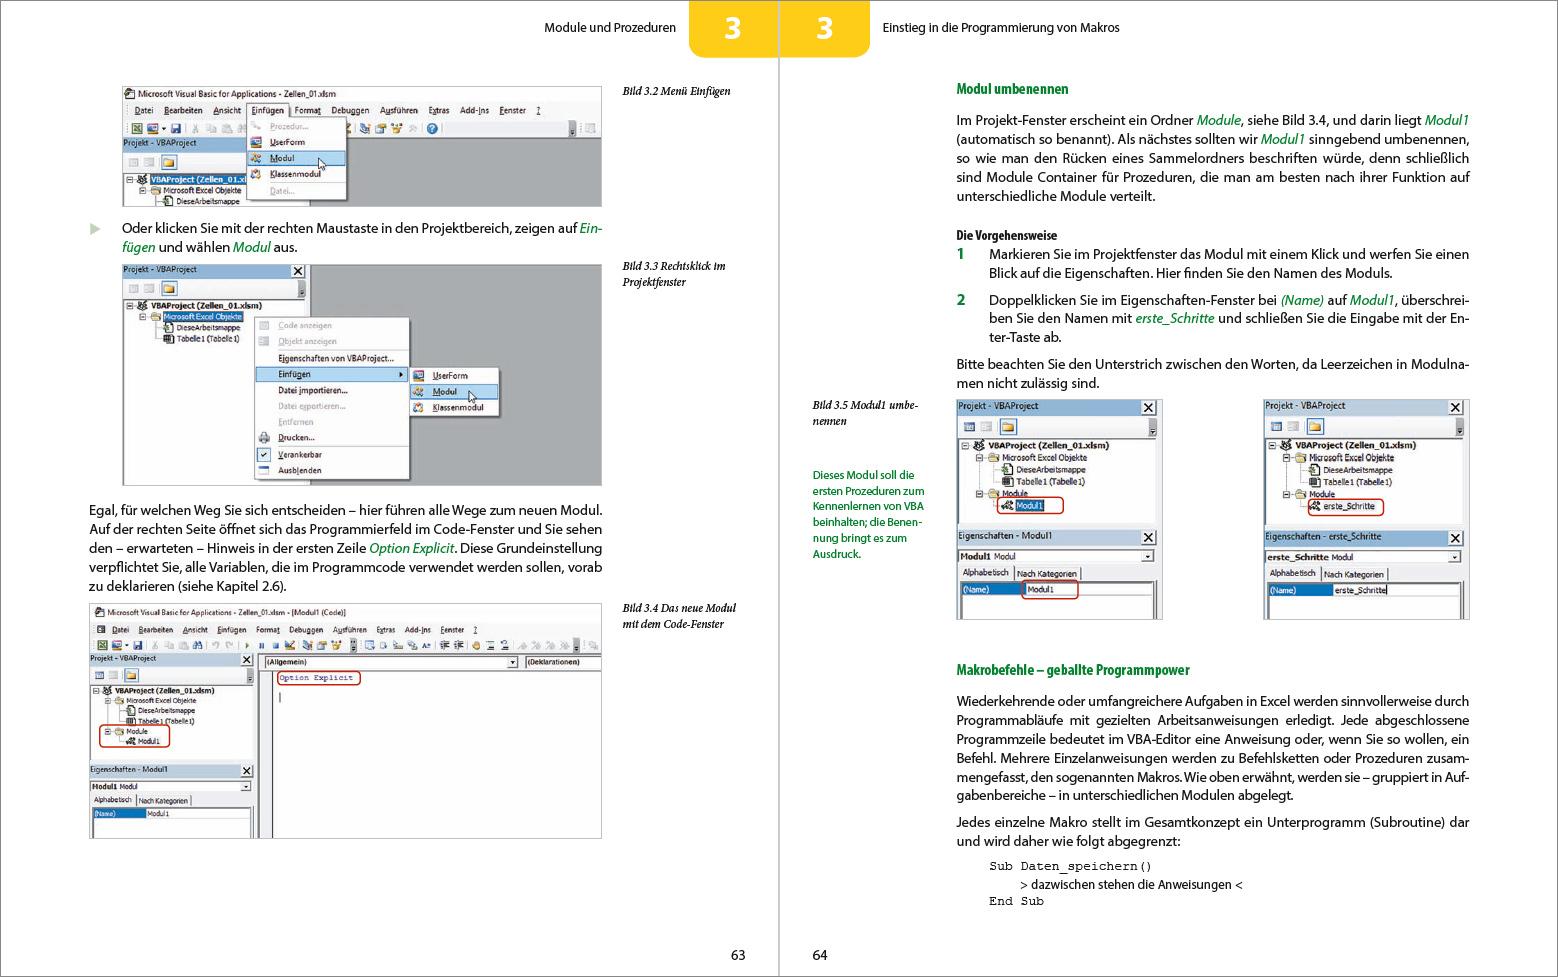Click Object Browser icon in Bild 3.4 toolbar
1558x977 pixels.
pyautogui.click(x=337, y=645)
